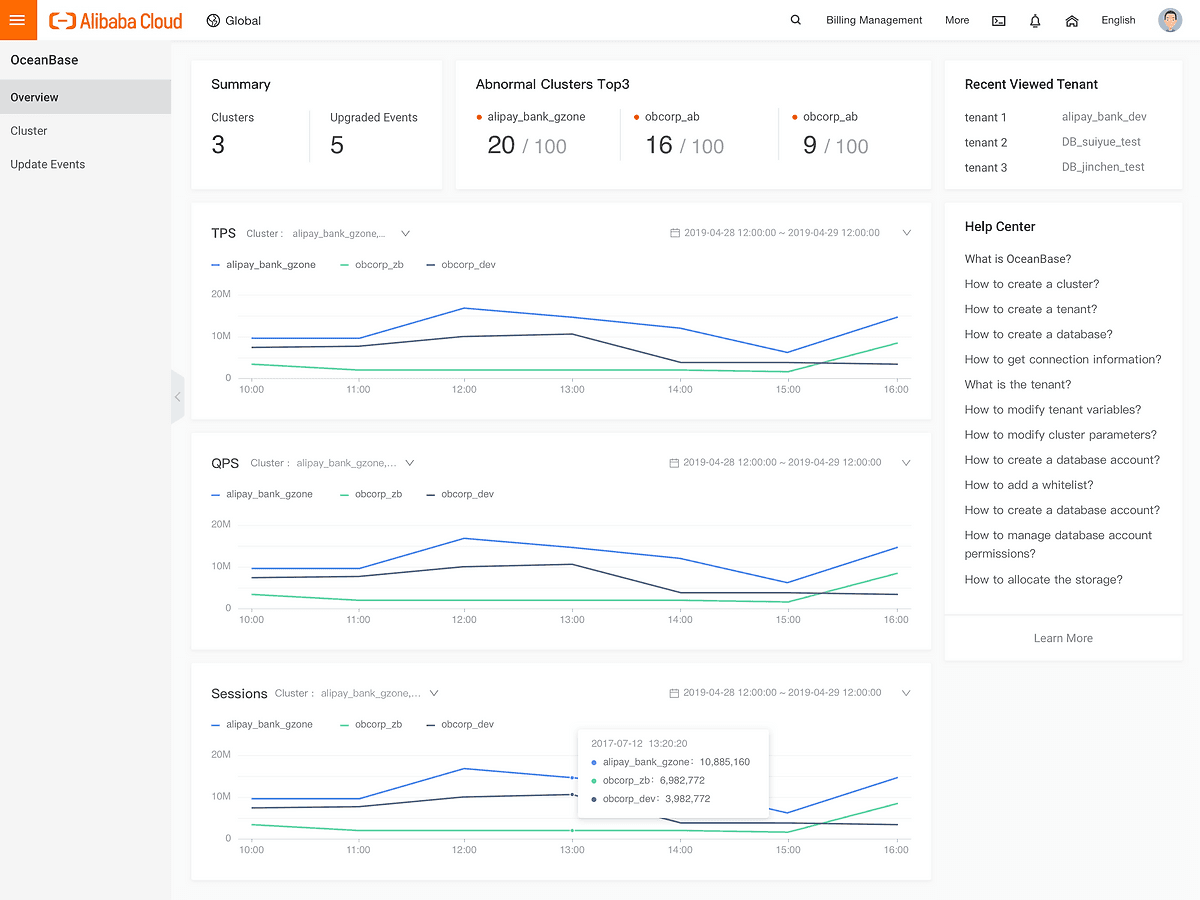Open the search magnifier icon
The image size is (1200, 900).
click(796, 20)
